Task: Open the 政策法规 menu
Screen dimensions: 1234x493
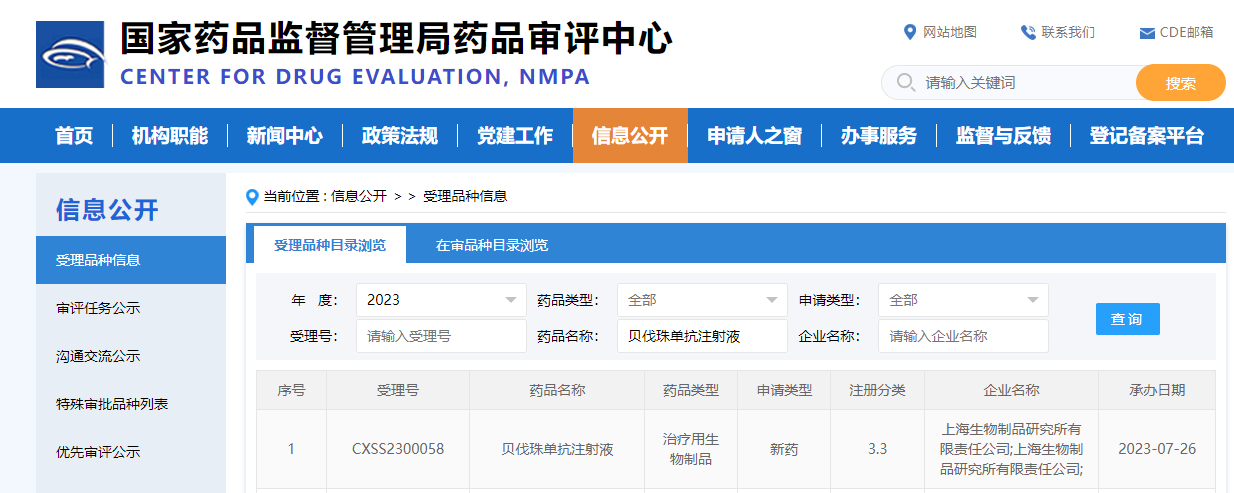Action: tap(400, 136)
